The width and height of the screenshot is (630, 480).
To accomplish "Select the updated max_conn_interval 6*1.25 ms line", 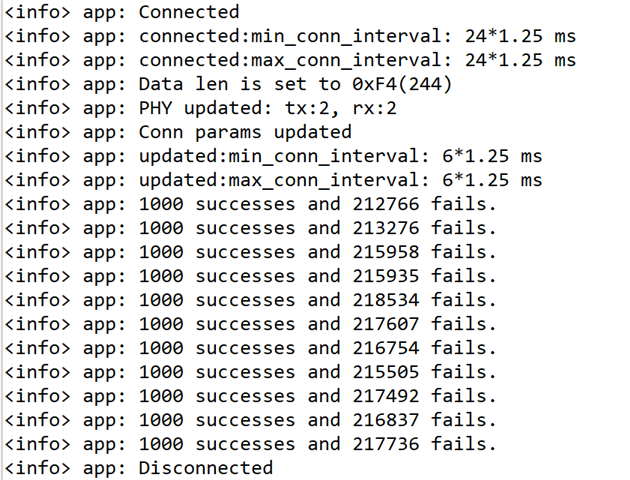I will click(274, 180).
